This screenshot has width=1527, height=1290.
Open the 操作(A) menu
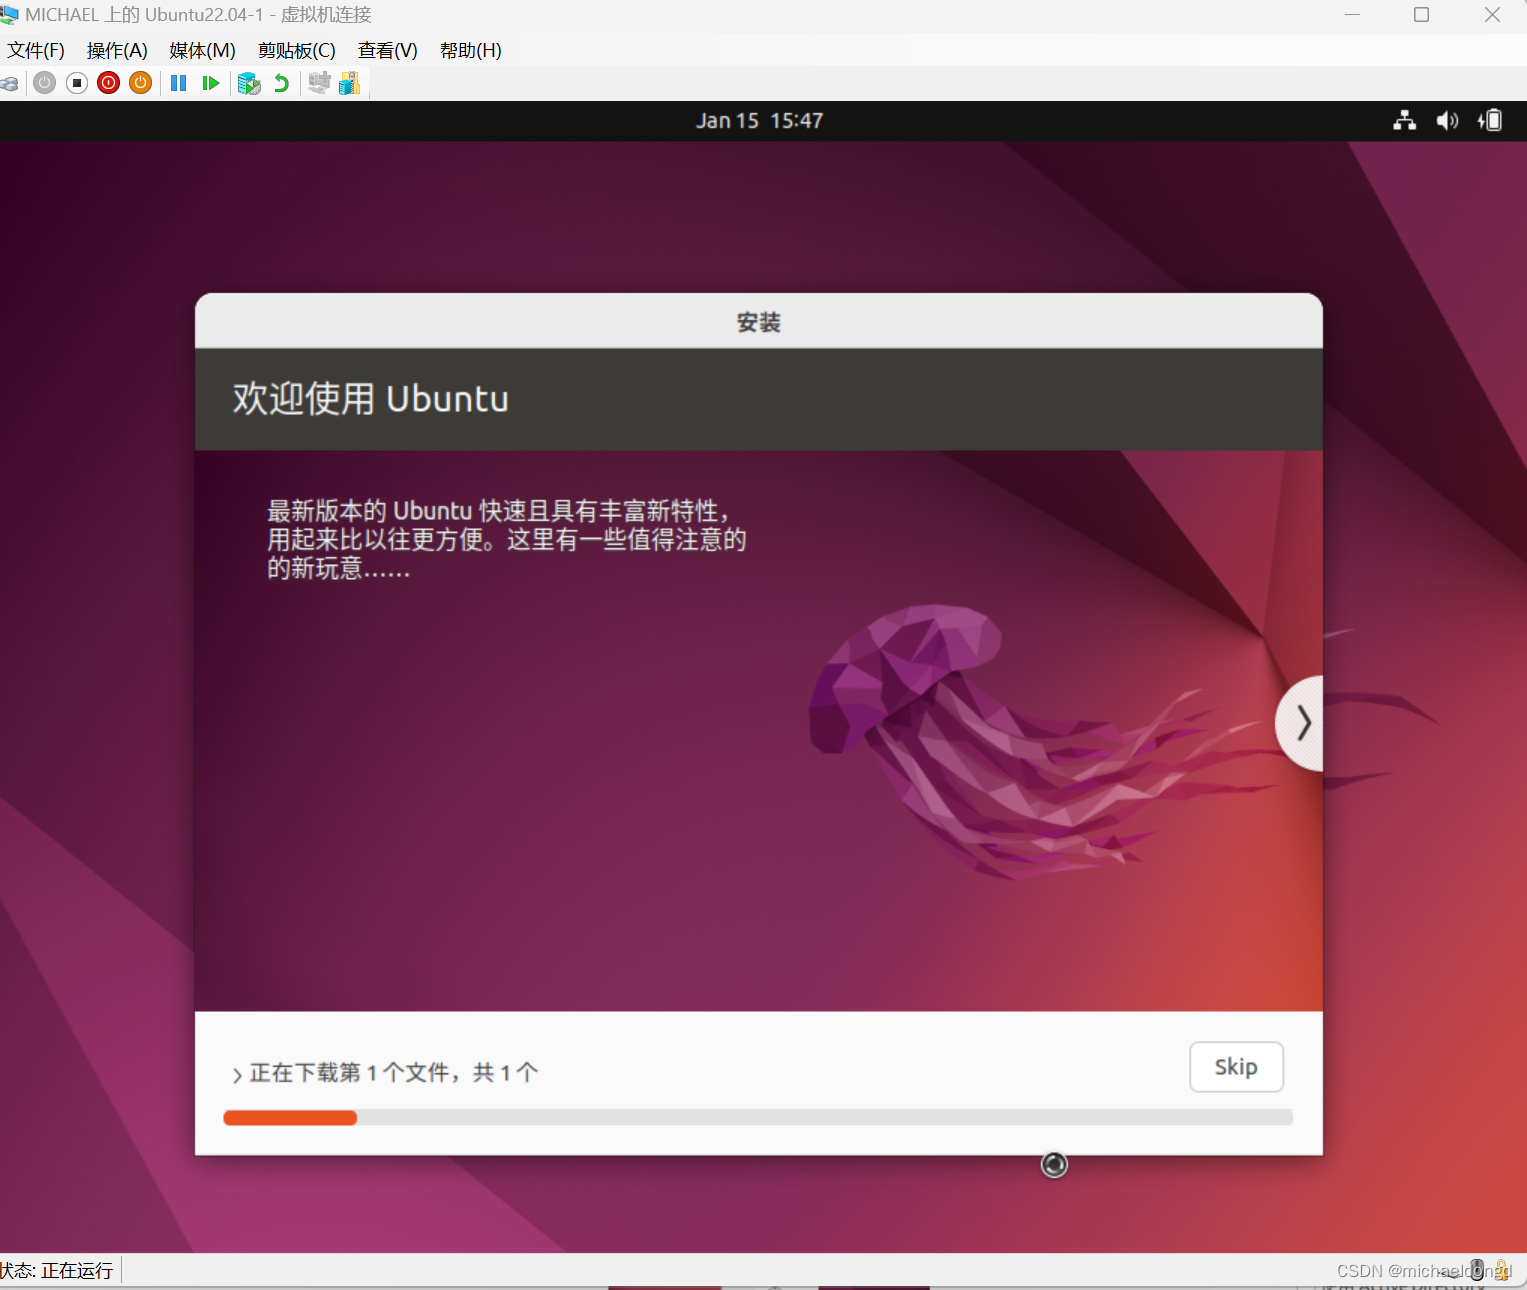(116, 50)
